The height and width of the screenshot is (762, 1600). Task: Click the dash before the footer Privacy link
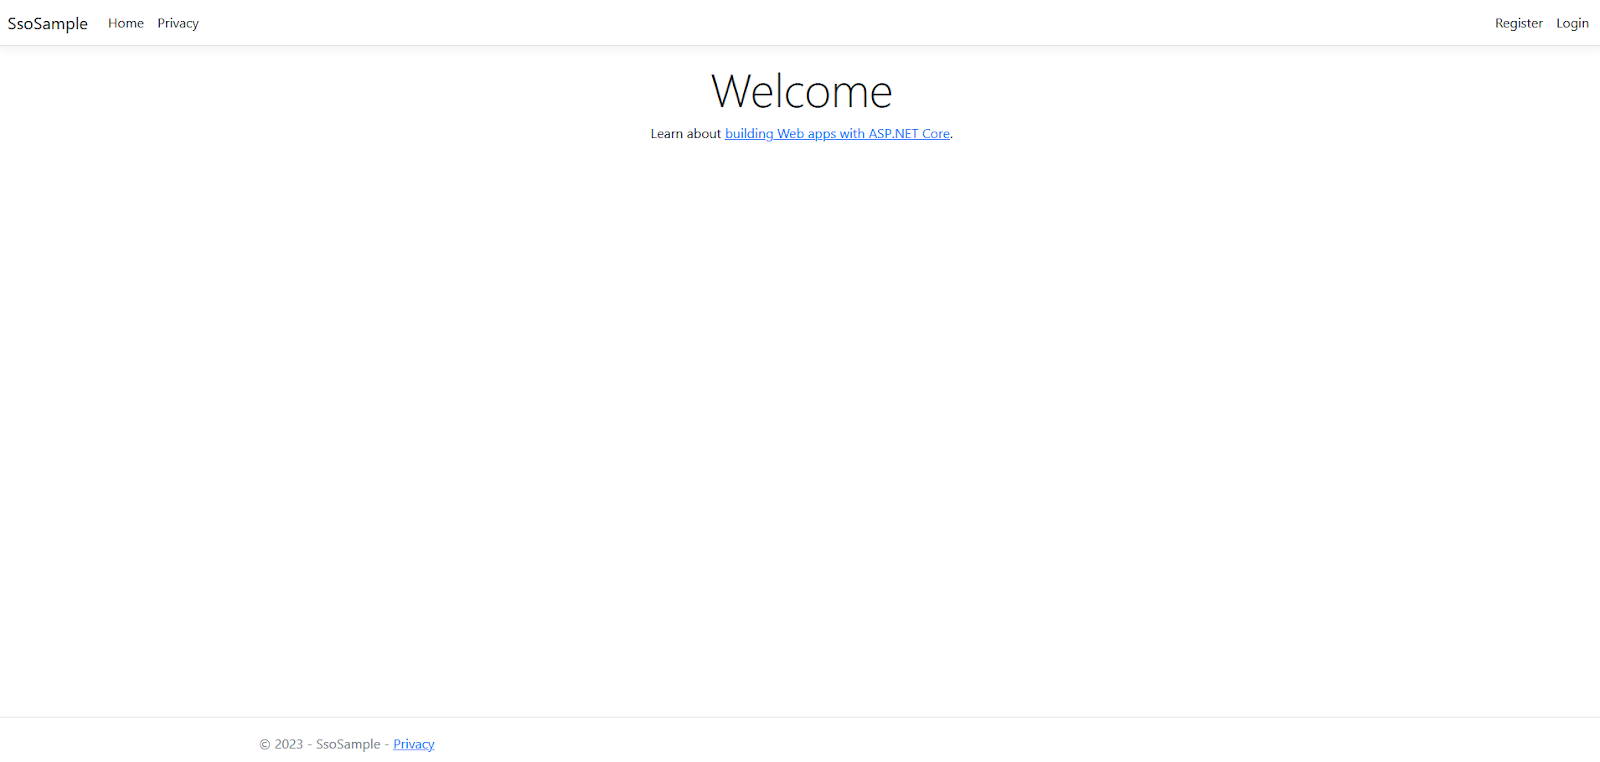tap(387, 744)
